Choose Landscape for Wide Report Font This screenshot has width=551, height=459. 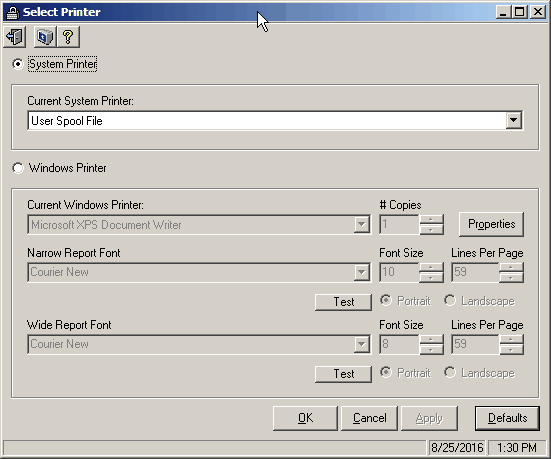(450, 372)
